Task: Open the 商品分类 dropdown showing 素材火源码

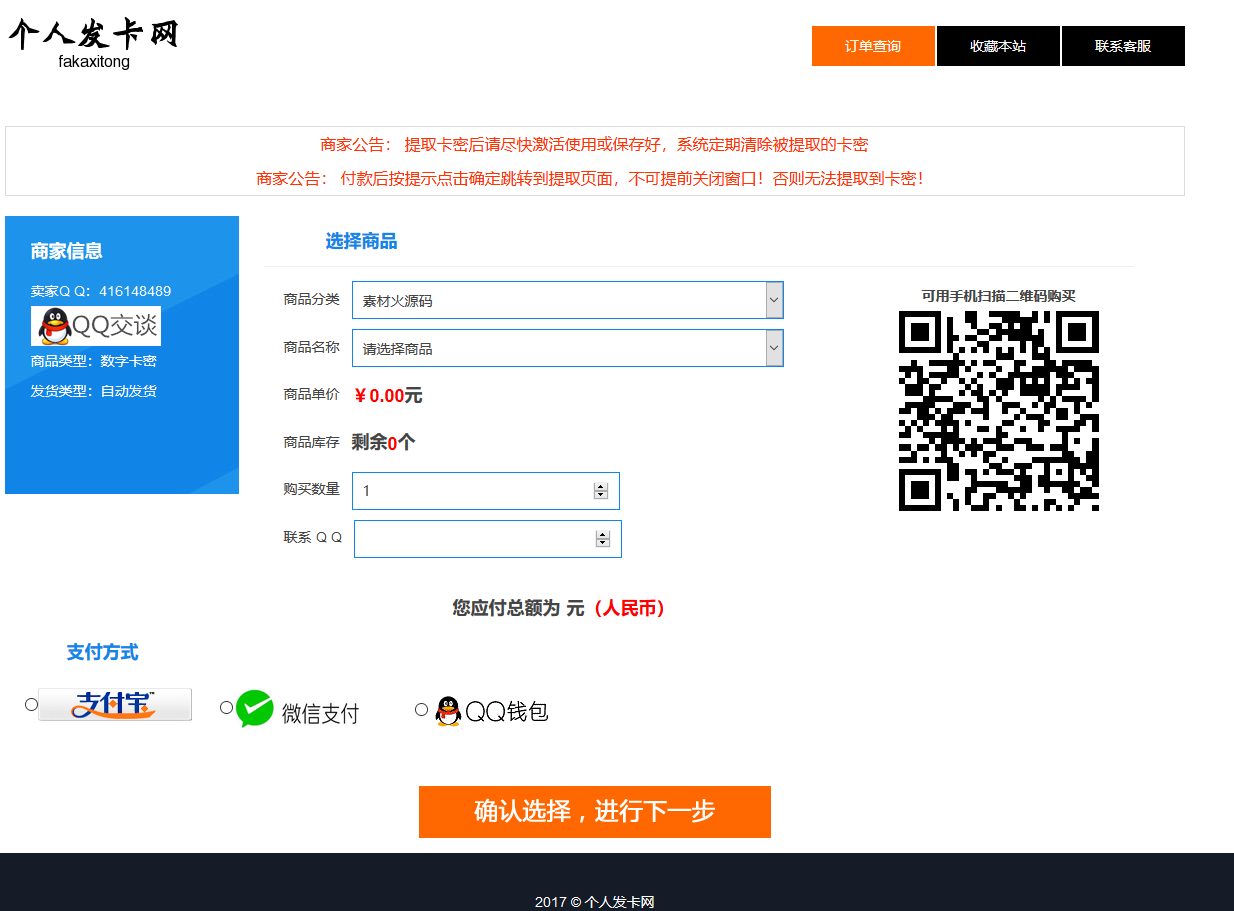Action: pos(568,300)
